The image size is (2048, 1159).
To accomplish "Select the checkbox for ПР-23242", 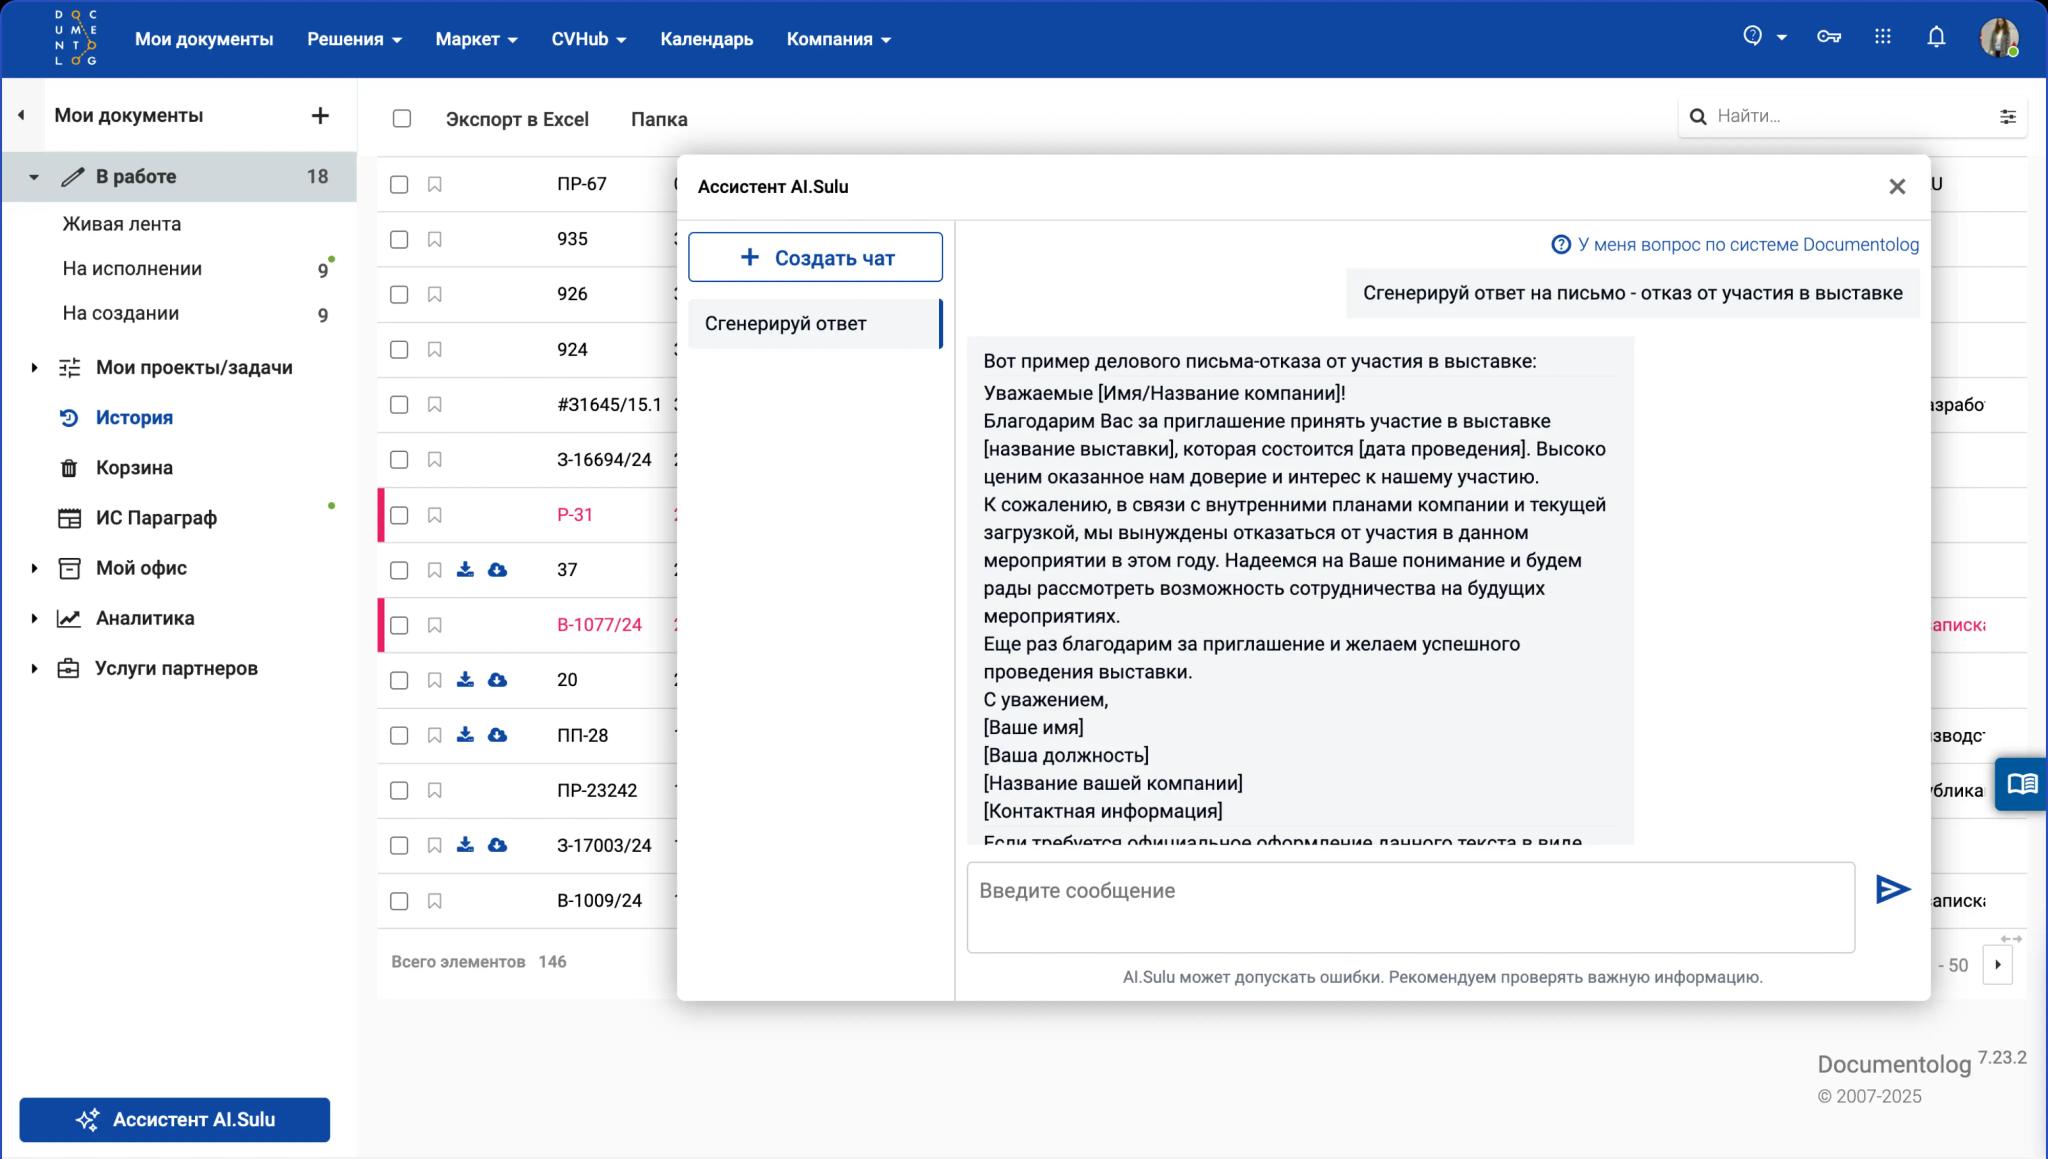I will [399, 791].
